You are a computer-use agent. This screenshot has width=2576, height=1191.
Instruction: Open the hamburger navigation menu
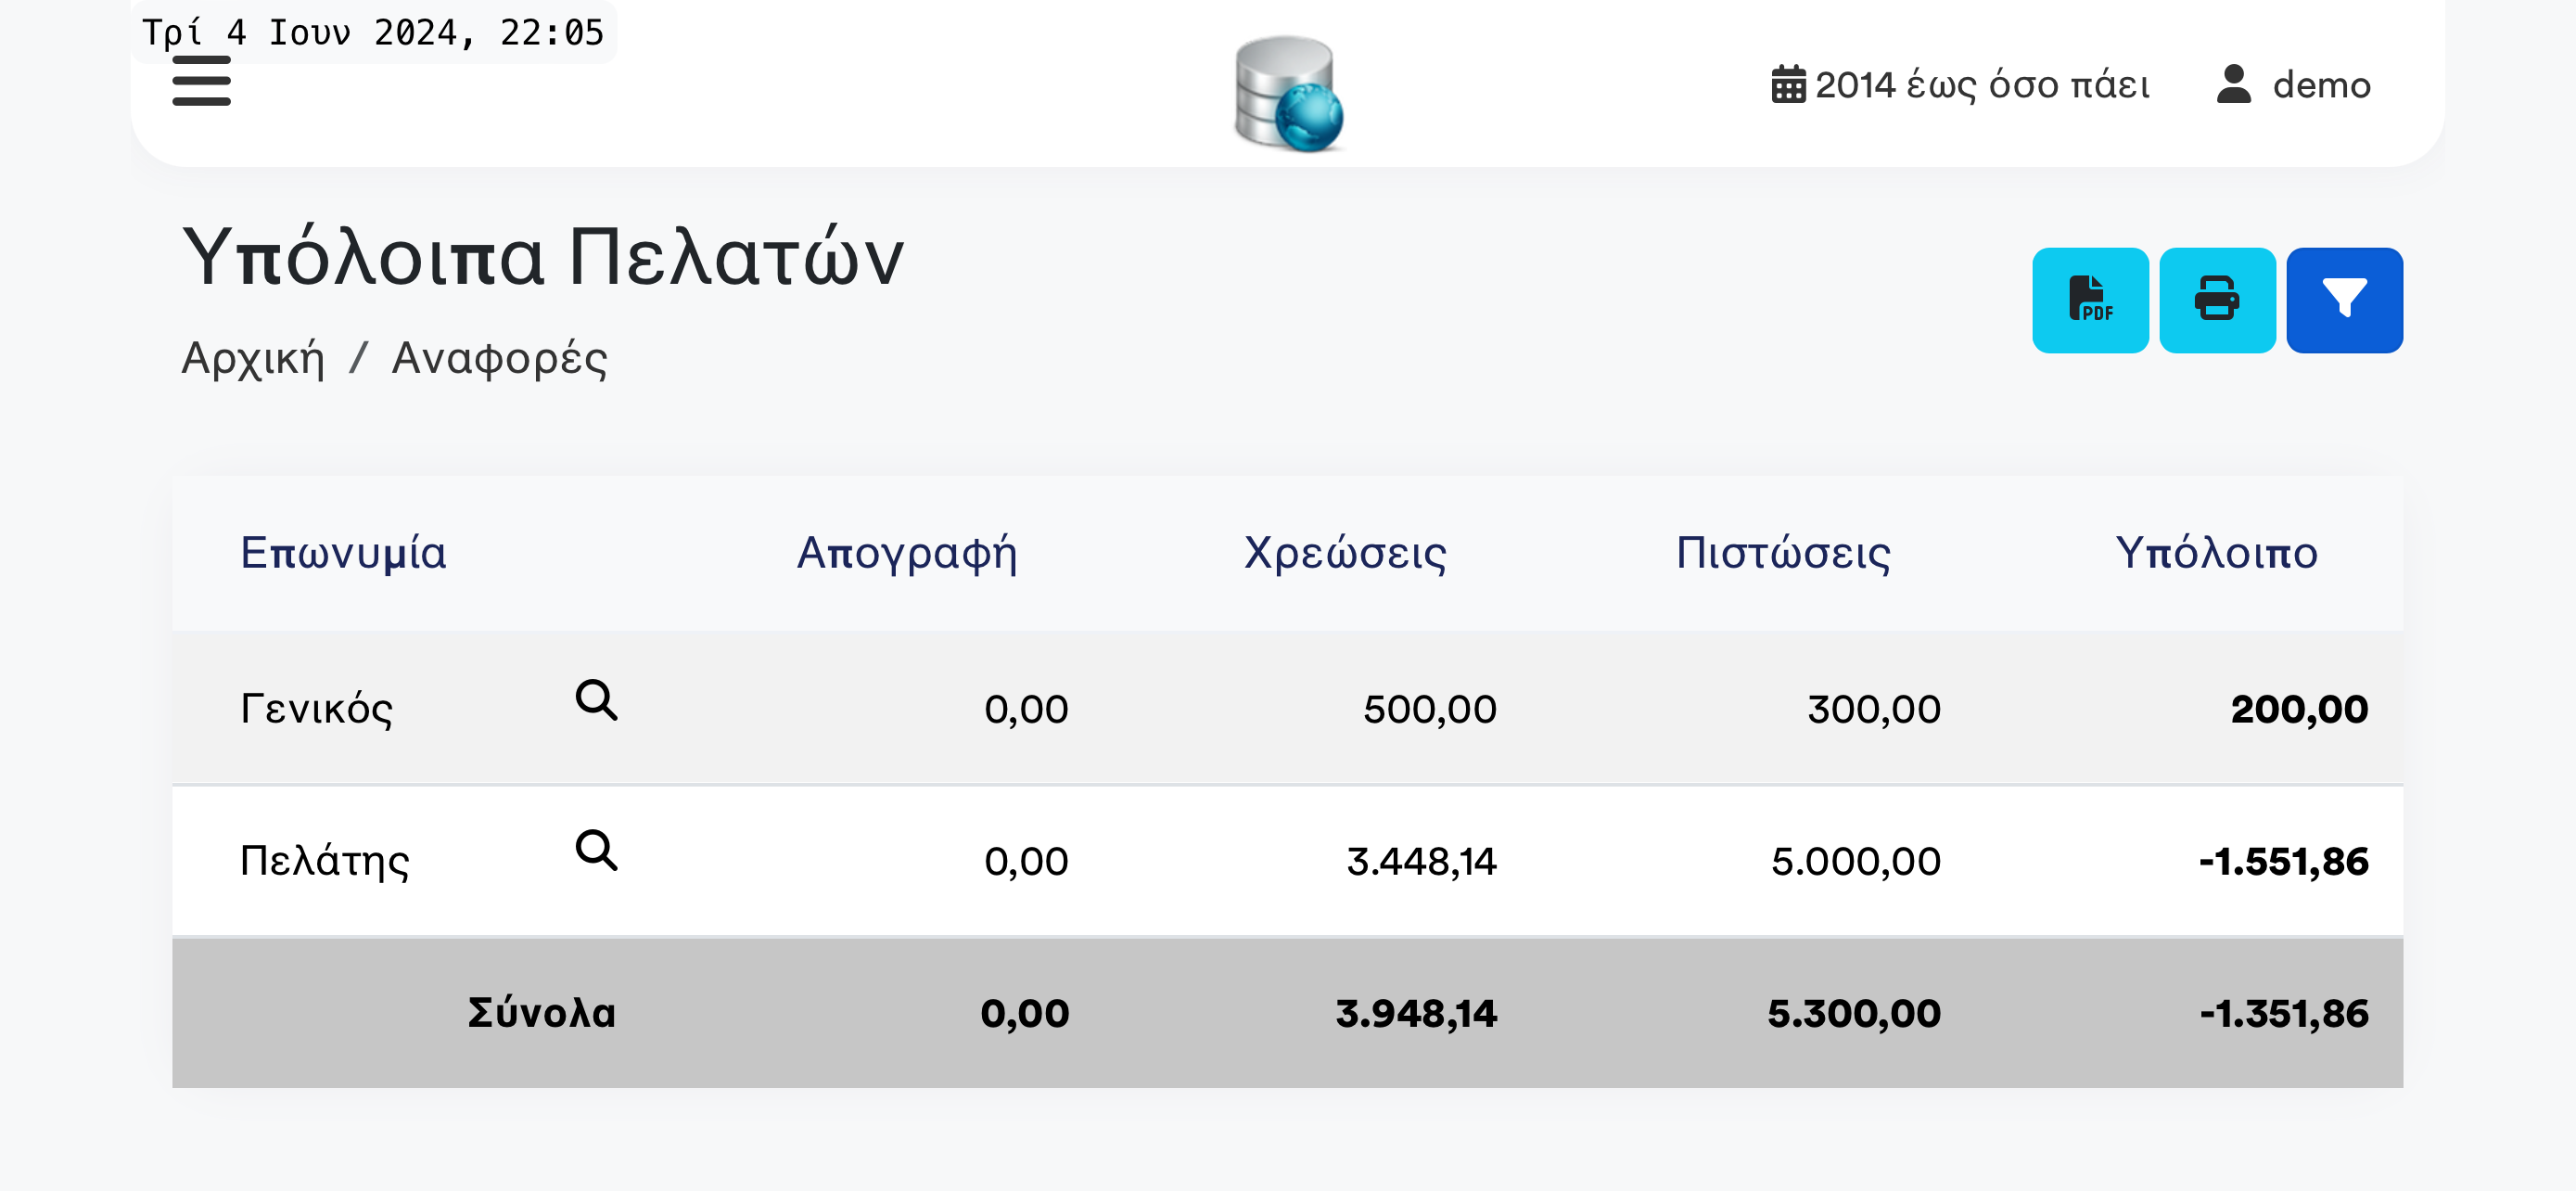[201, 81]
